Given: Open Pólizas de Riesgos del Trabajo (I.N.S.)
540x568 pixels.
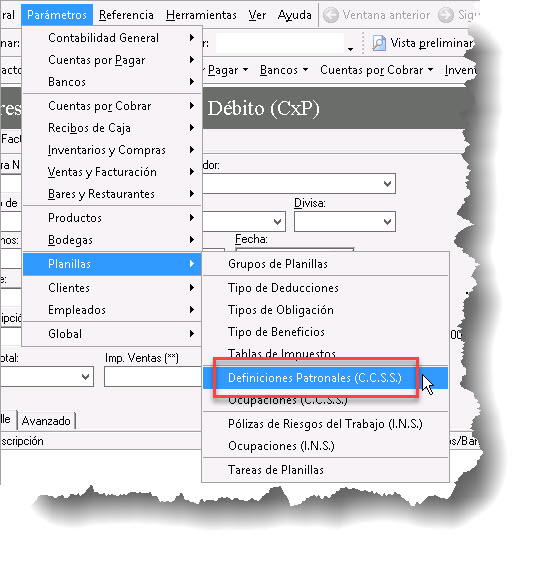Looking at the screenshot, I should tap(325, 424).
